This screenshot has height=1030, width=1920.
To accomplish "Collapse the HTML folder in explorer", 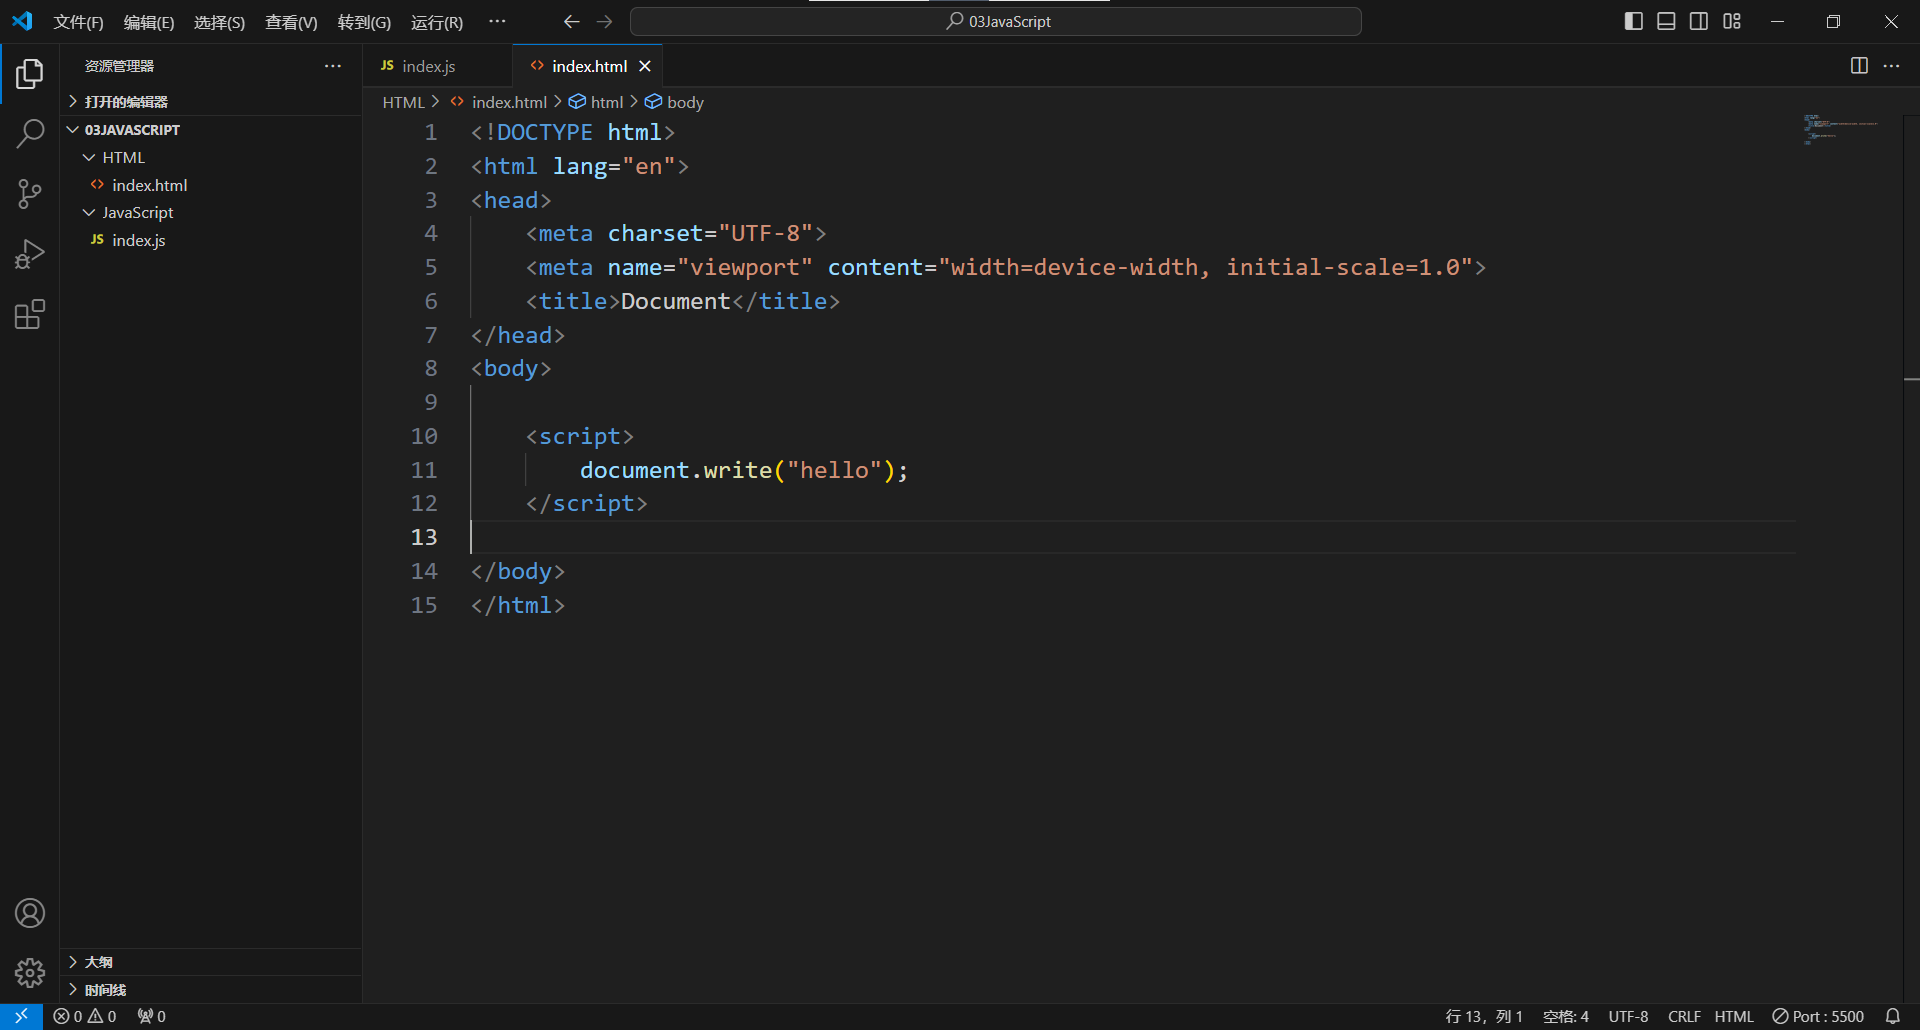I will tap(211, 157).
